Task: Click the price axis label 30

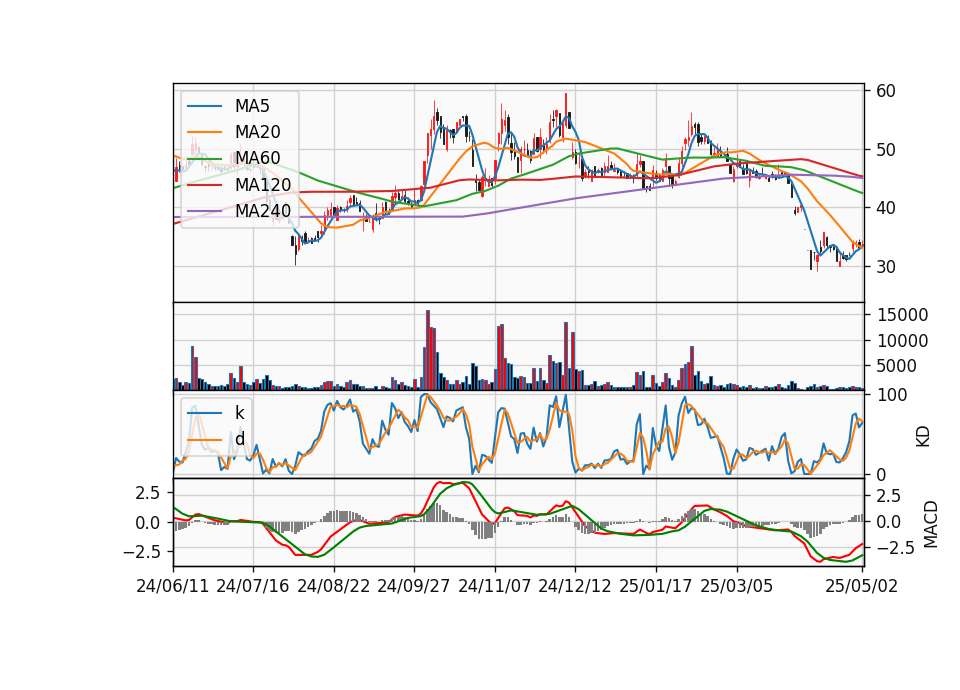Action: click(886, 267)
